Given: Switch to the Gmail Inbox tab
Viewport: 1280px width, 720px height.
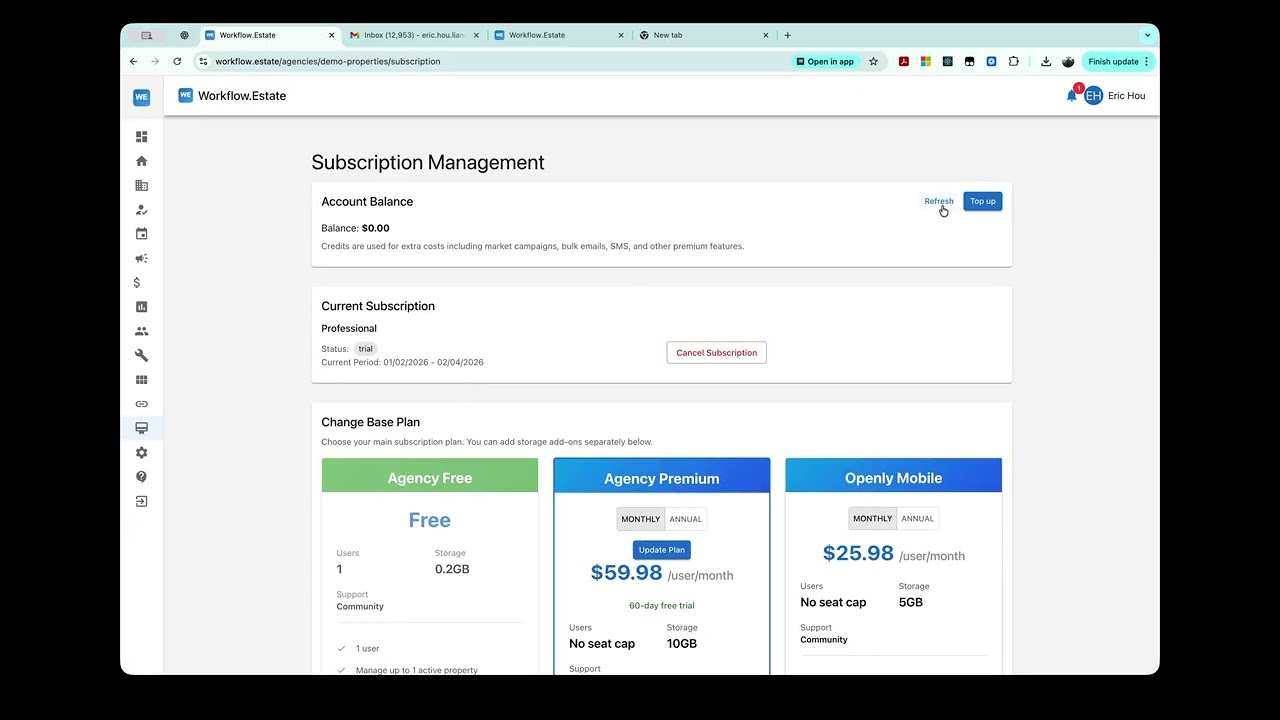Looking at the screenshot, I should point(414,35).
